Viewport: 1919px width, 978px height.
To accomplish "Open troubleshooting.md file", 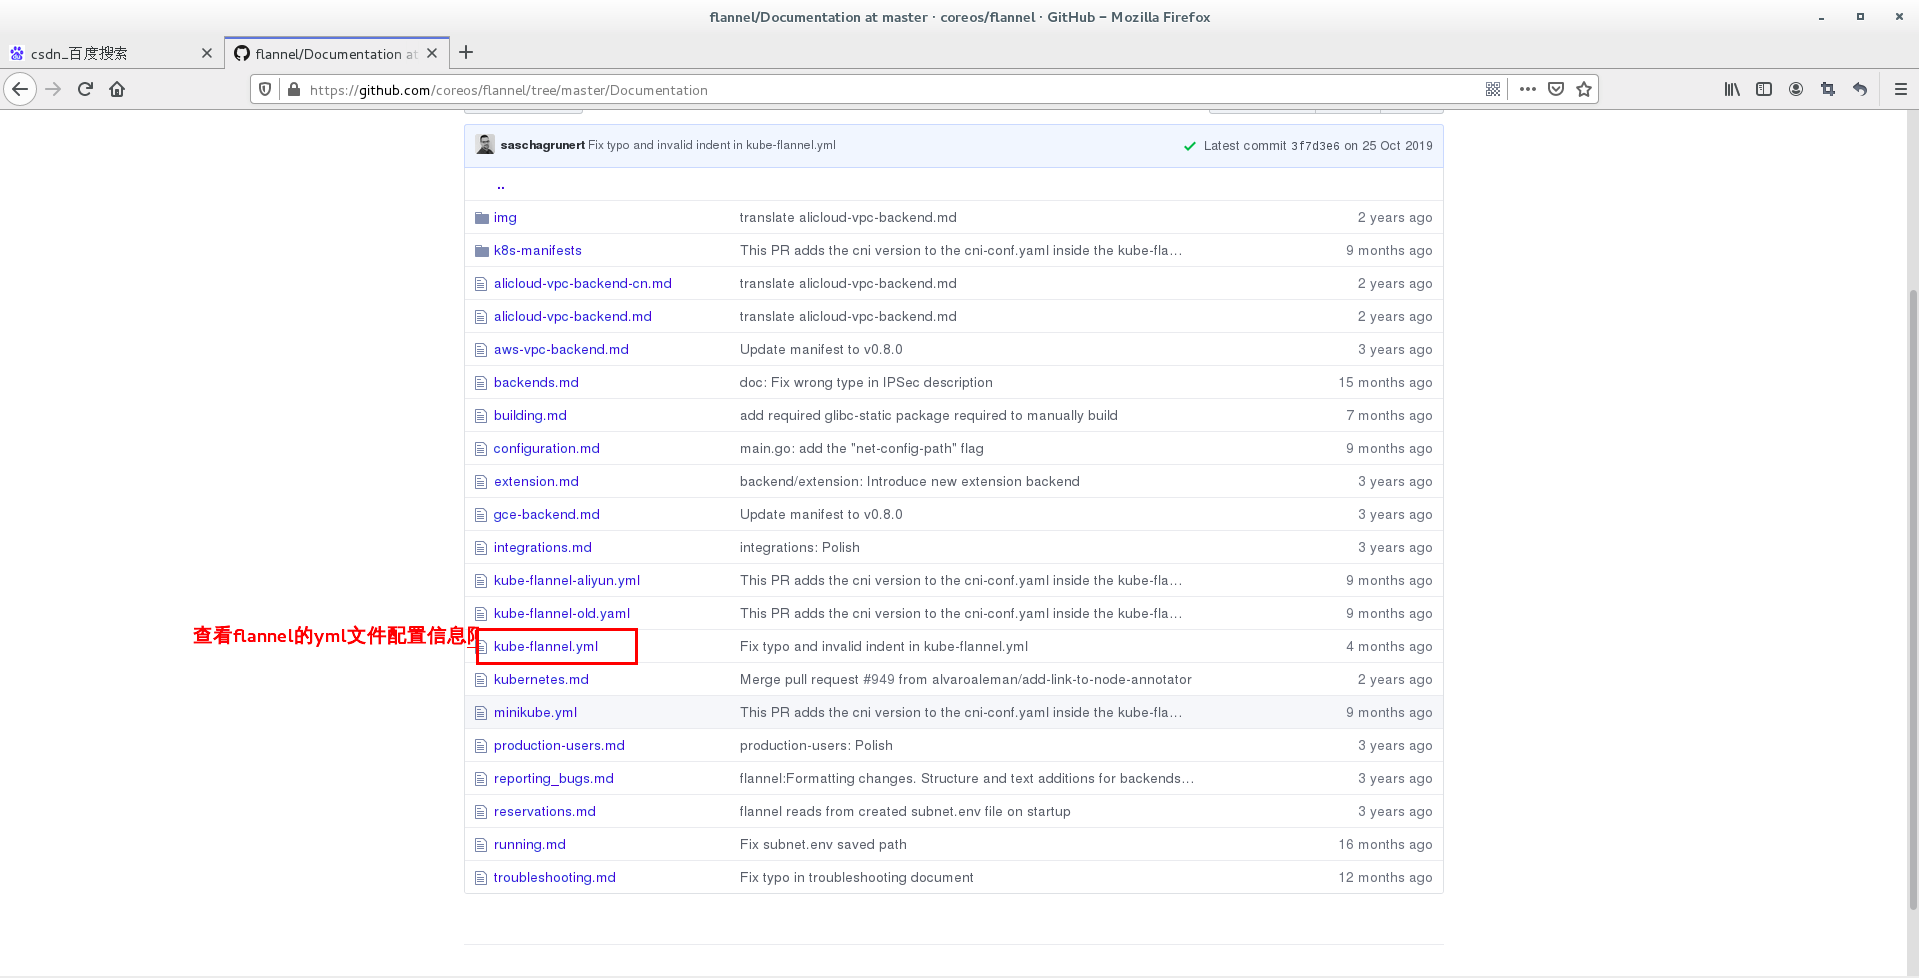I will 554,877.
